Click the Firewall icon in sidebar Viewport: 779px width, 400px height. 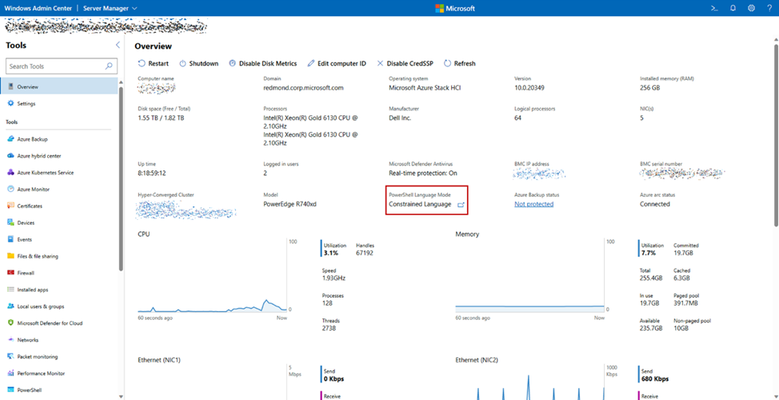10,273
